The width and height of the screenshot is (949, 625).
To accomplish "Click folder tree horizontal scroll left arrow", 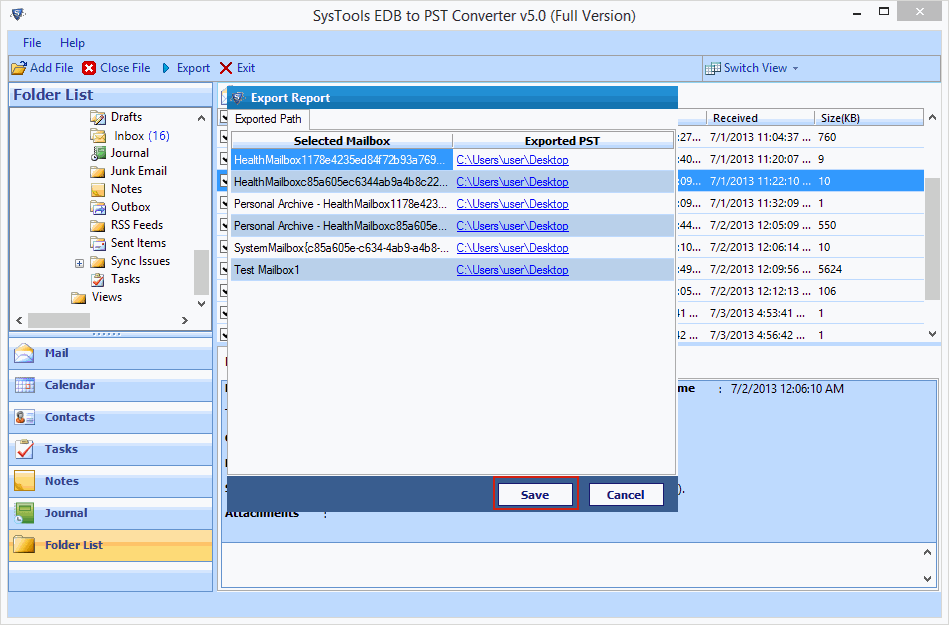I will (x=19, y=321).
